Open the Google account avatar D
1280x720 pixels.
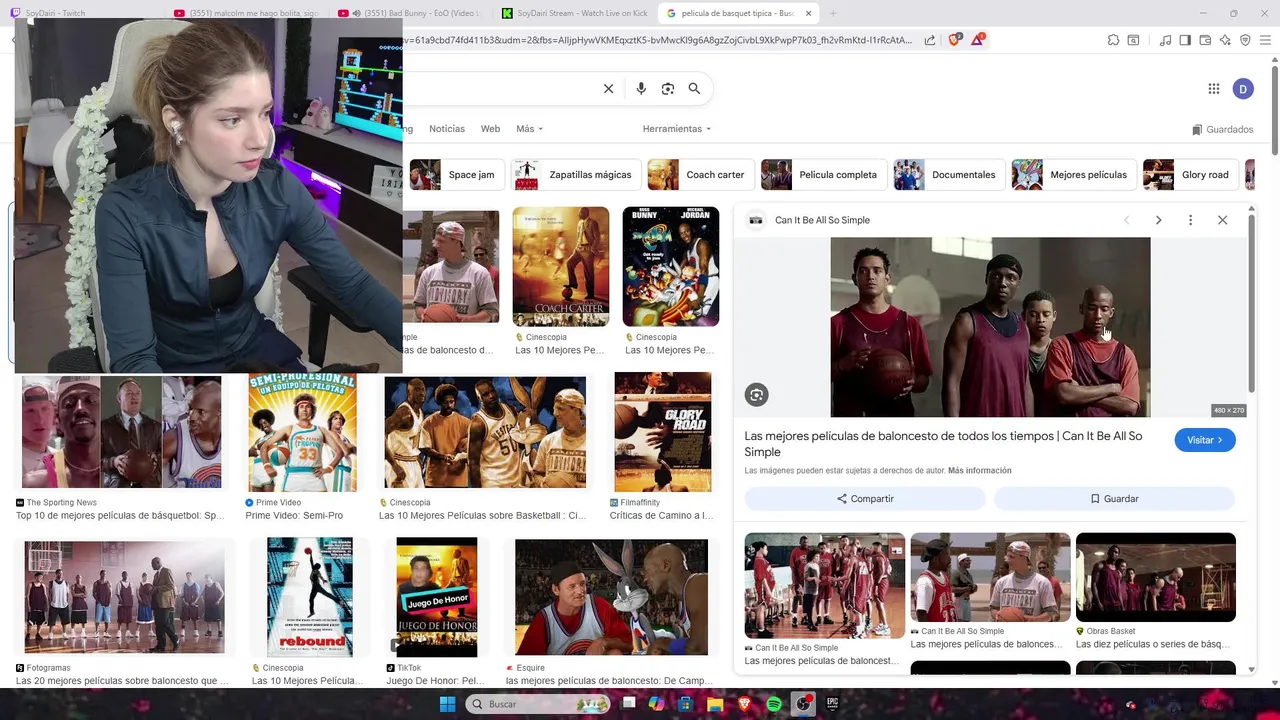coord(1243,89)
